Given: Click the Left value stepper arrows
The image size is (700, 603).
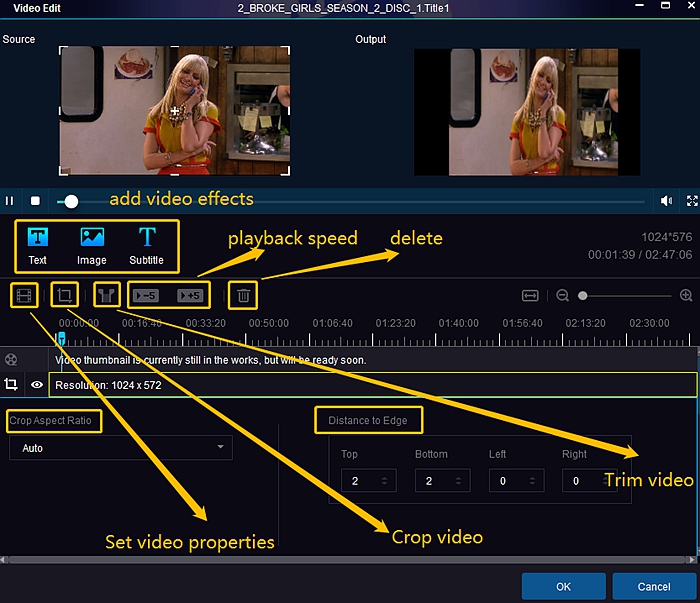Looking at the screenshot, I should (532, 481).
